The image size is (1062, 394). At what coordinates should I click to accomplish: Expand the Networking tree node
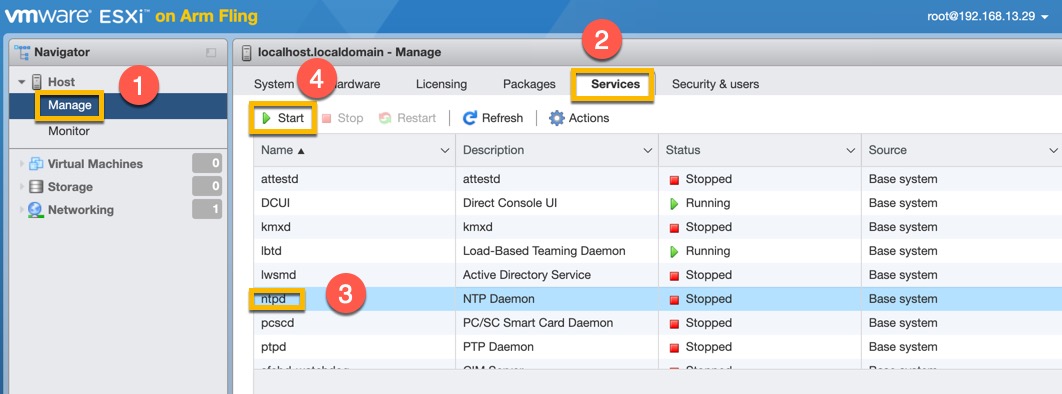tap(22, 210)
